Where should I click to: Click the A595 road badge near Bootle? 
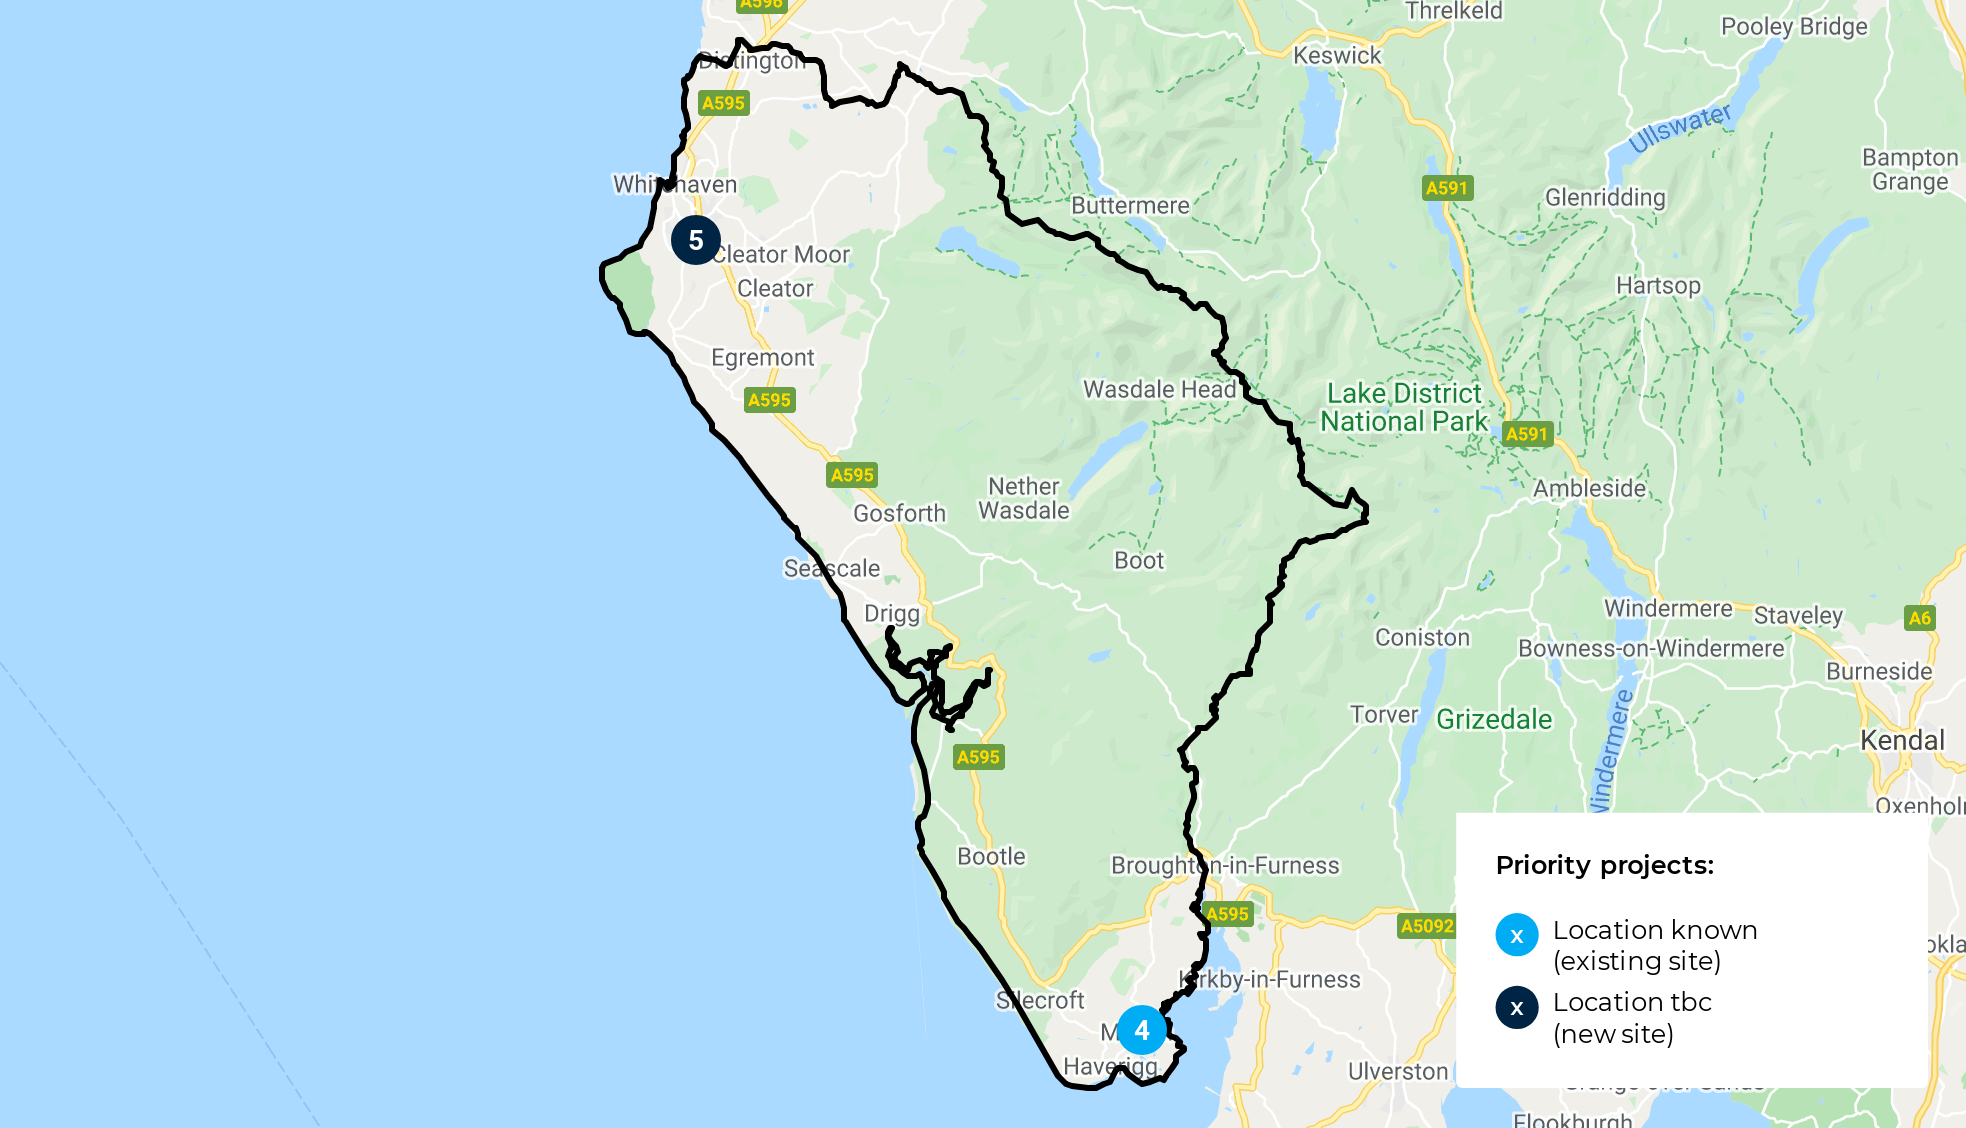tap(978, 757)
